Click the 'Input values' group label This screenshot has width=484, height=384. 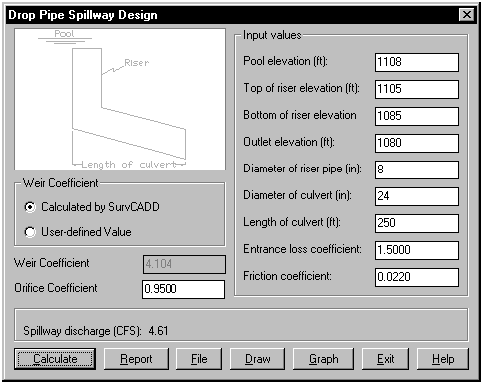272,35
